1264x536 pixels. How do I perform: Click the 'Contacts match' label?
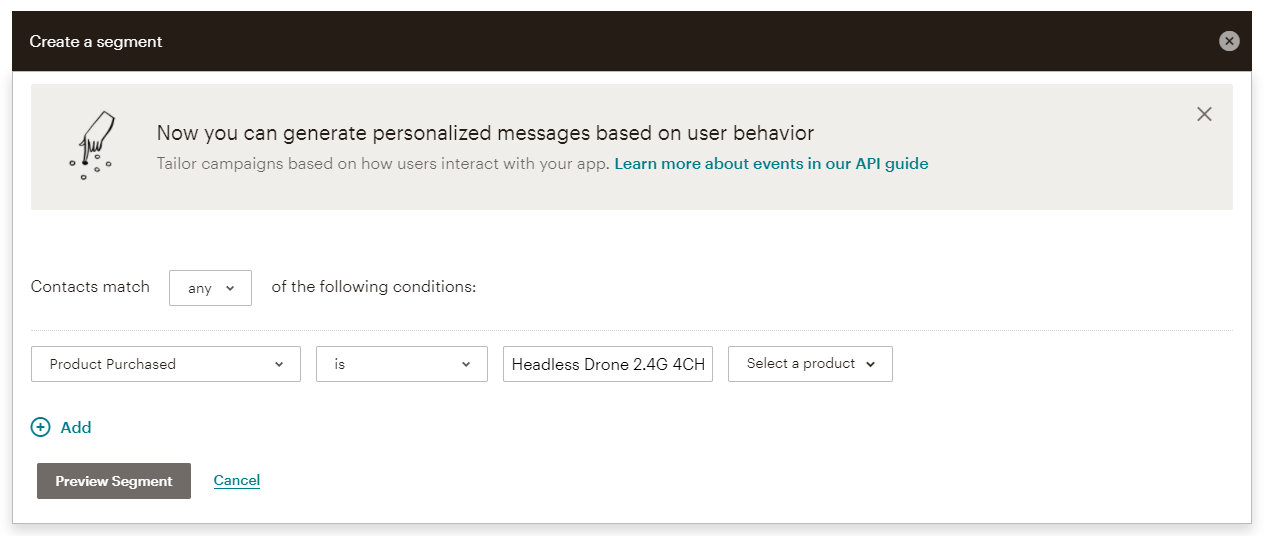coord(90,287)
